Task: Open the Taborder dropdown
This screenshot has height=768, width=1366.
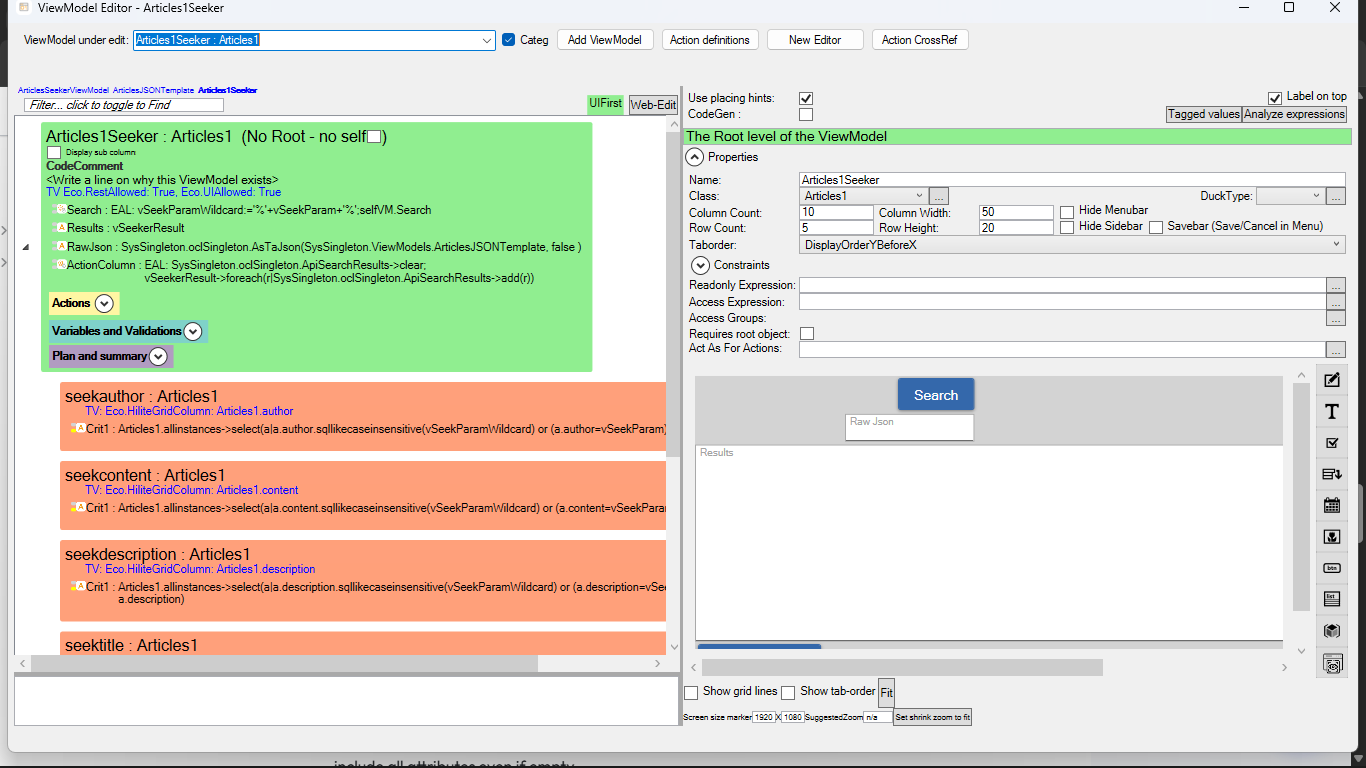Action: tap(1337, 244)
